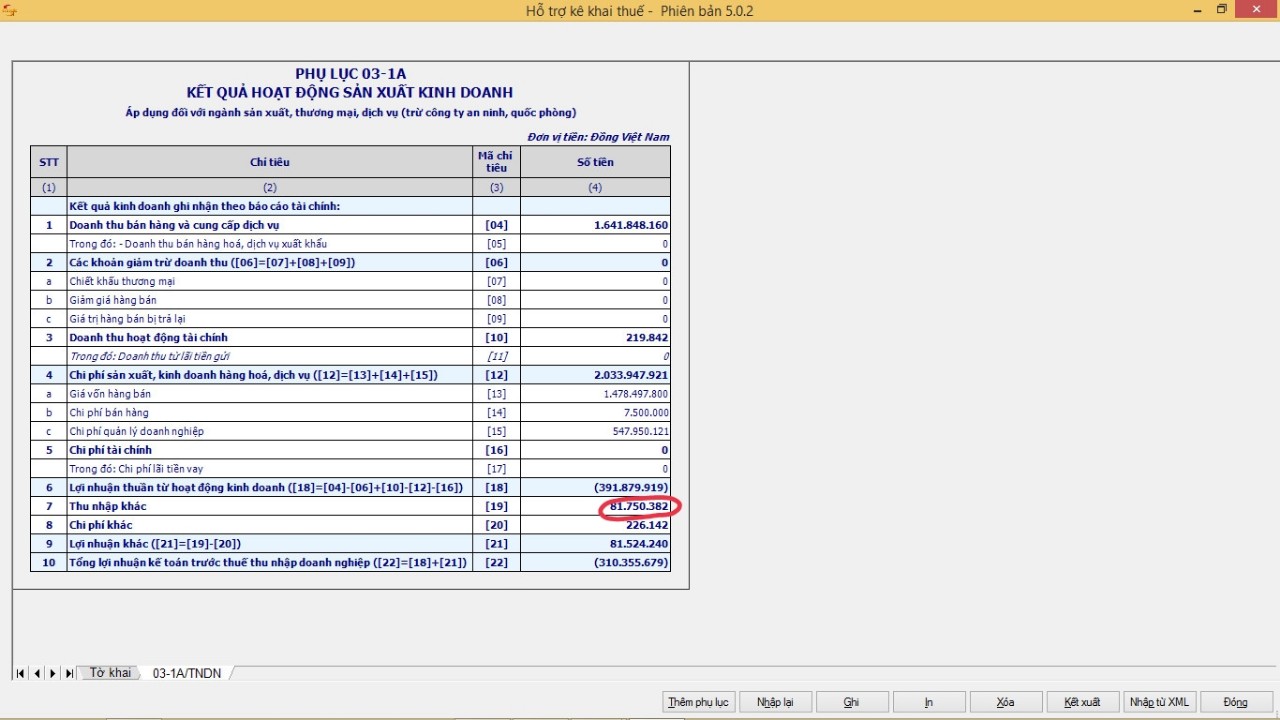This screenshot has height=720, width=1280.
Task: Minimize the Hỗ trợ kê khai thuế window
Action: click(1197, 9)
